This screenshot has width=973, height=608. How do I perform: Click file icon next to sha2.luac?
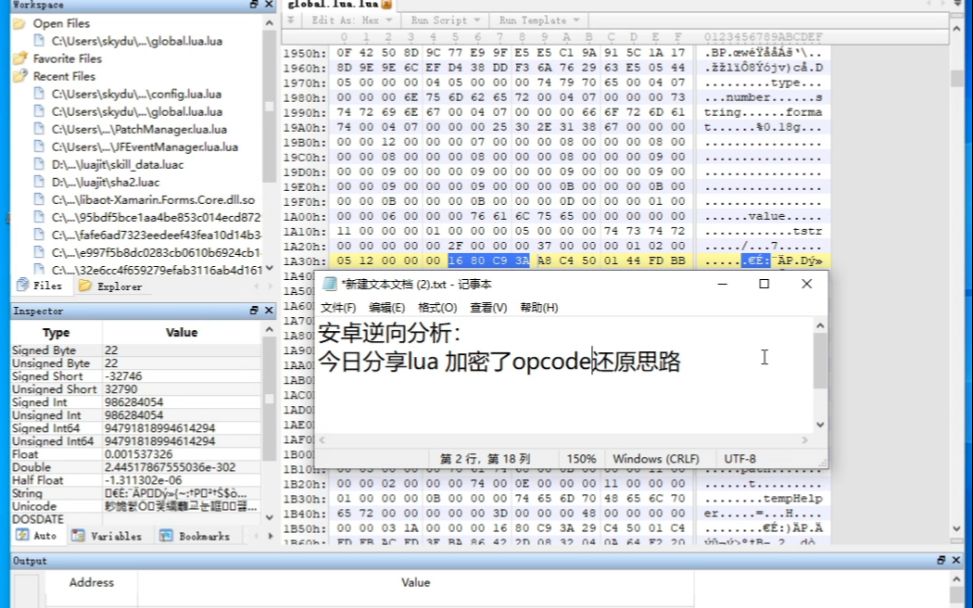pyautogui.click(x=39, y=182)
